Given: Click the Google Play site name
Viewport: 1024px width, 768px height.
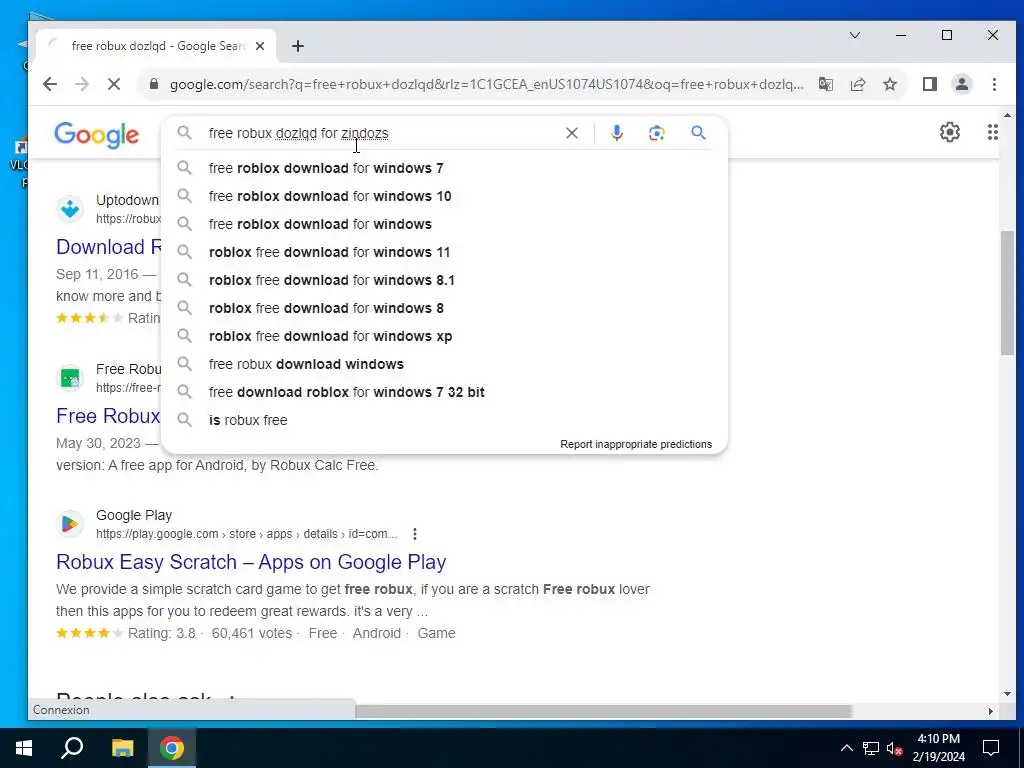Looking at the screenshot, I should click(134, 515).
